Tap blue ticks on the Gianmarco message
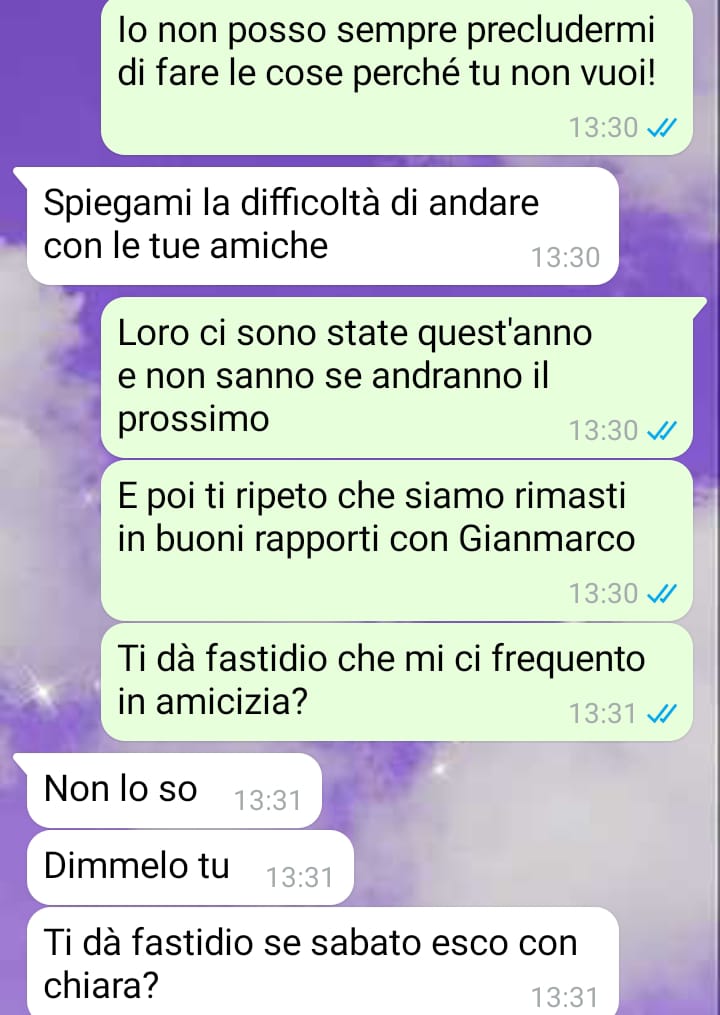Viewport: 720px width, 1015px height. 662,593
